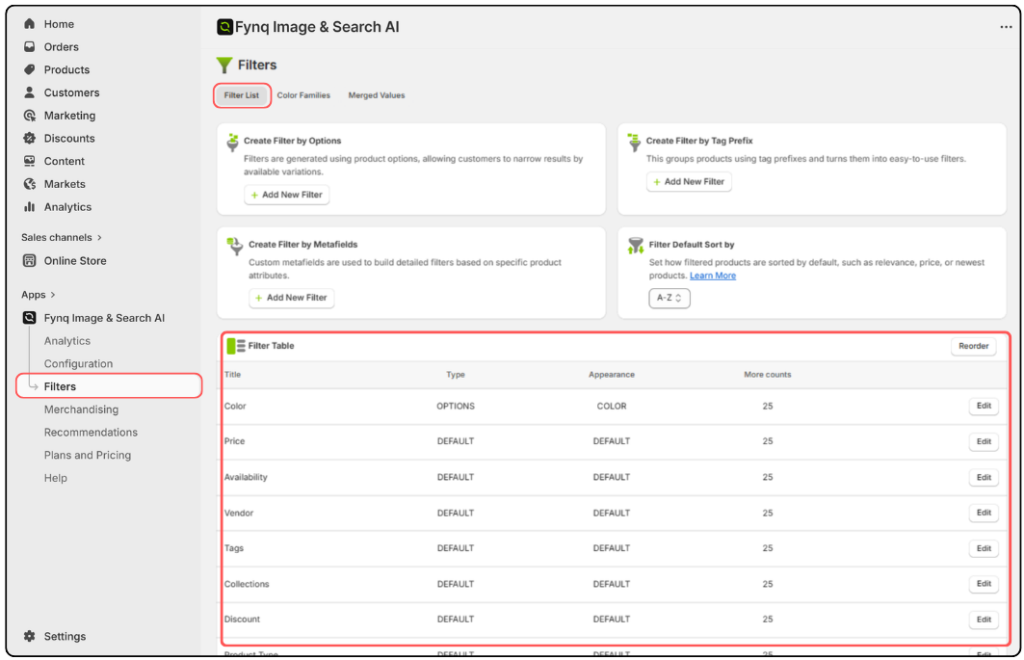Click the Online Store shop icon
The image size is (1024, 660).
29,260
